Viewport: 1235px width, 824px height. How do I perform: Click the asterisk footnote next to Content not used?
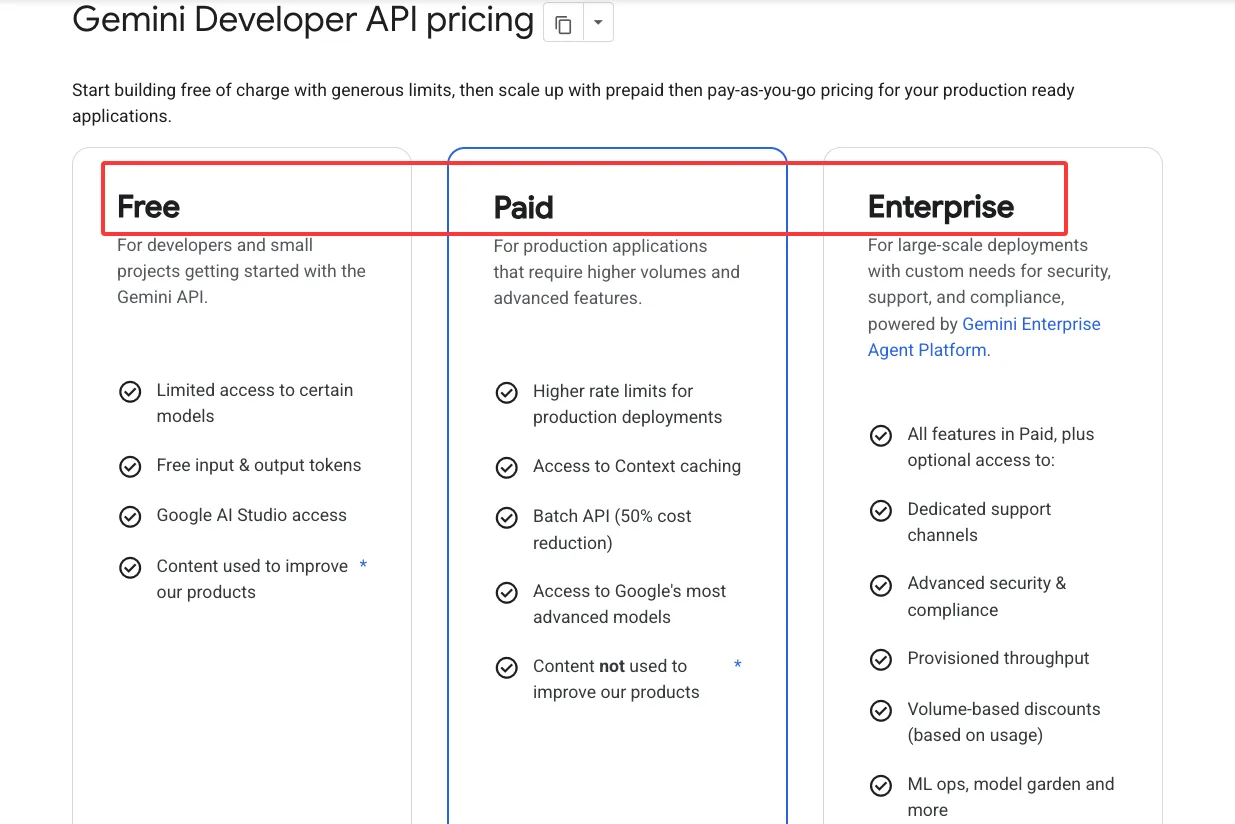[738, 666]
